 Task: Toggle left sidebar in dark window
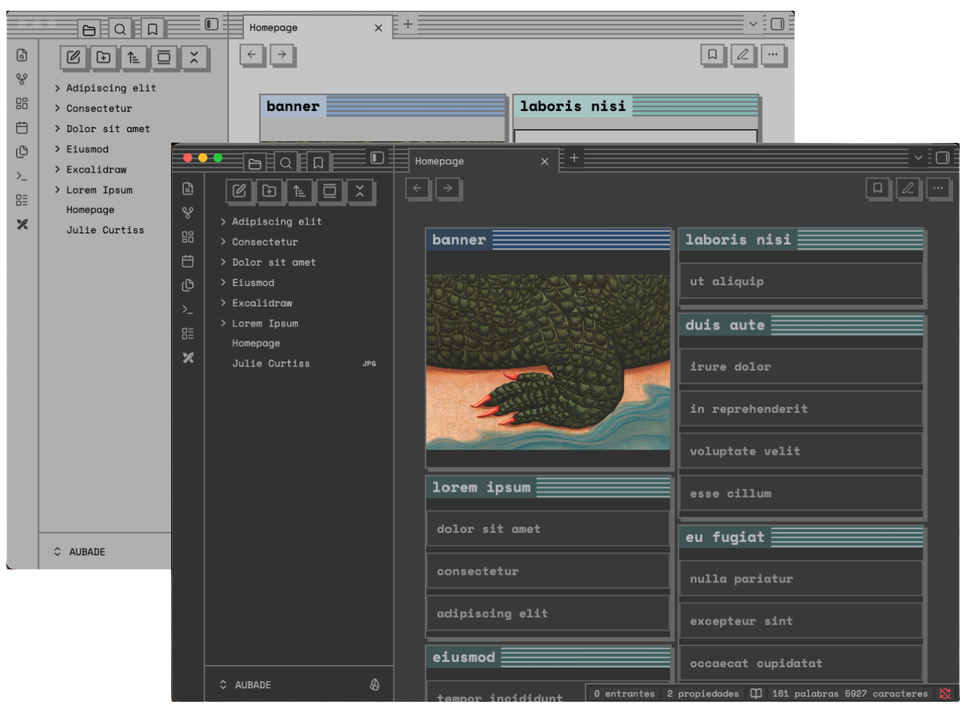point(377,157)
